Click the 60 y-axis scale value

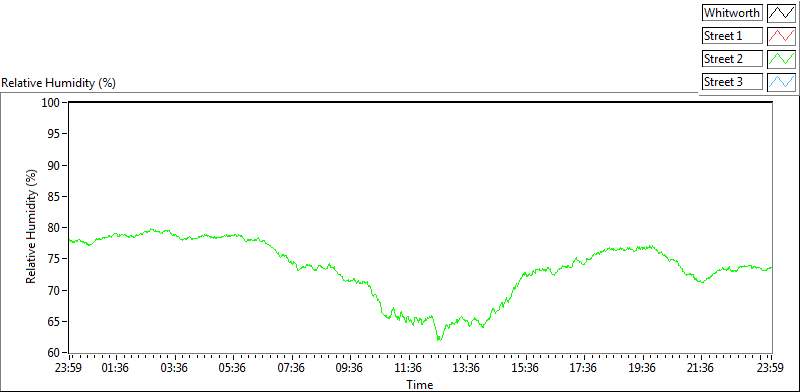55,353
